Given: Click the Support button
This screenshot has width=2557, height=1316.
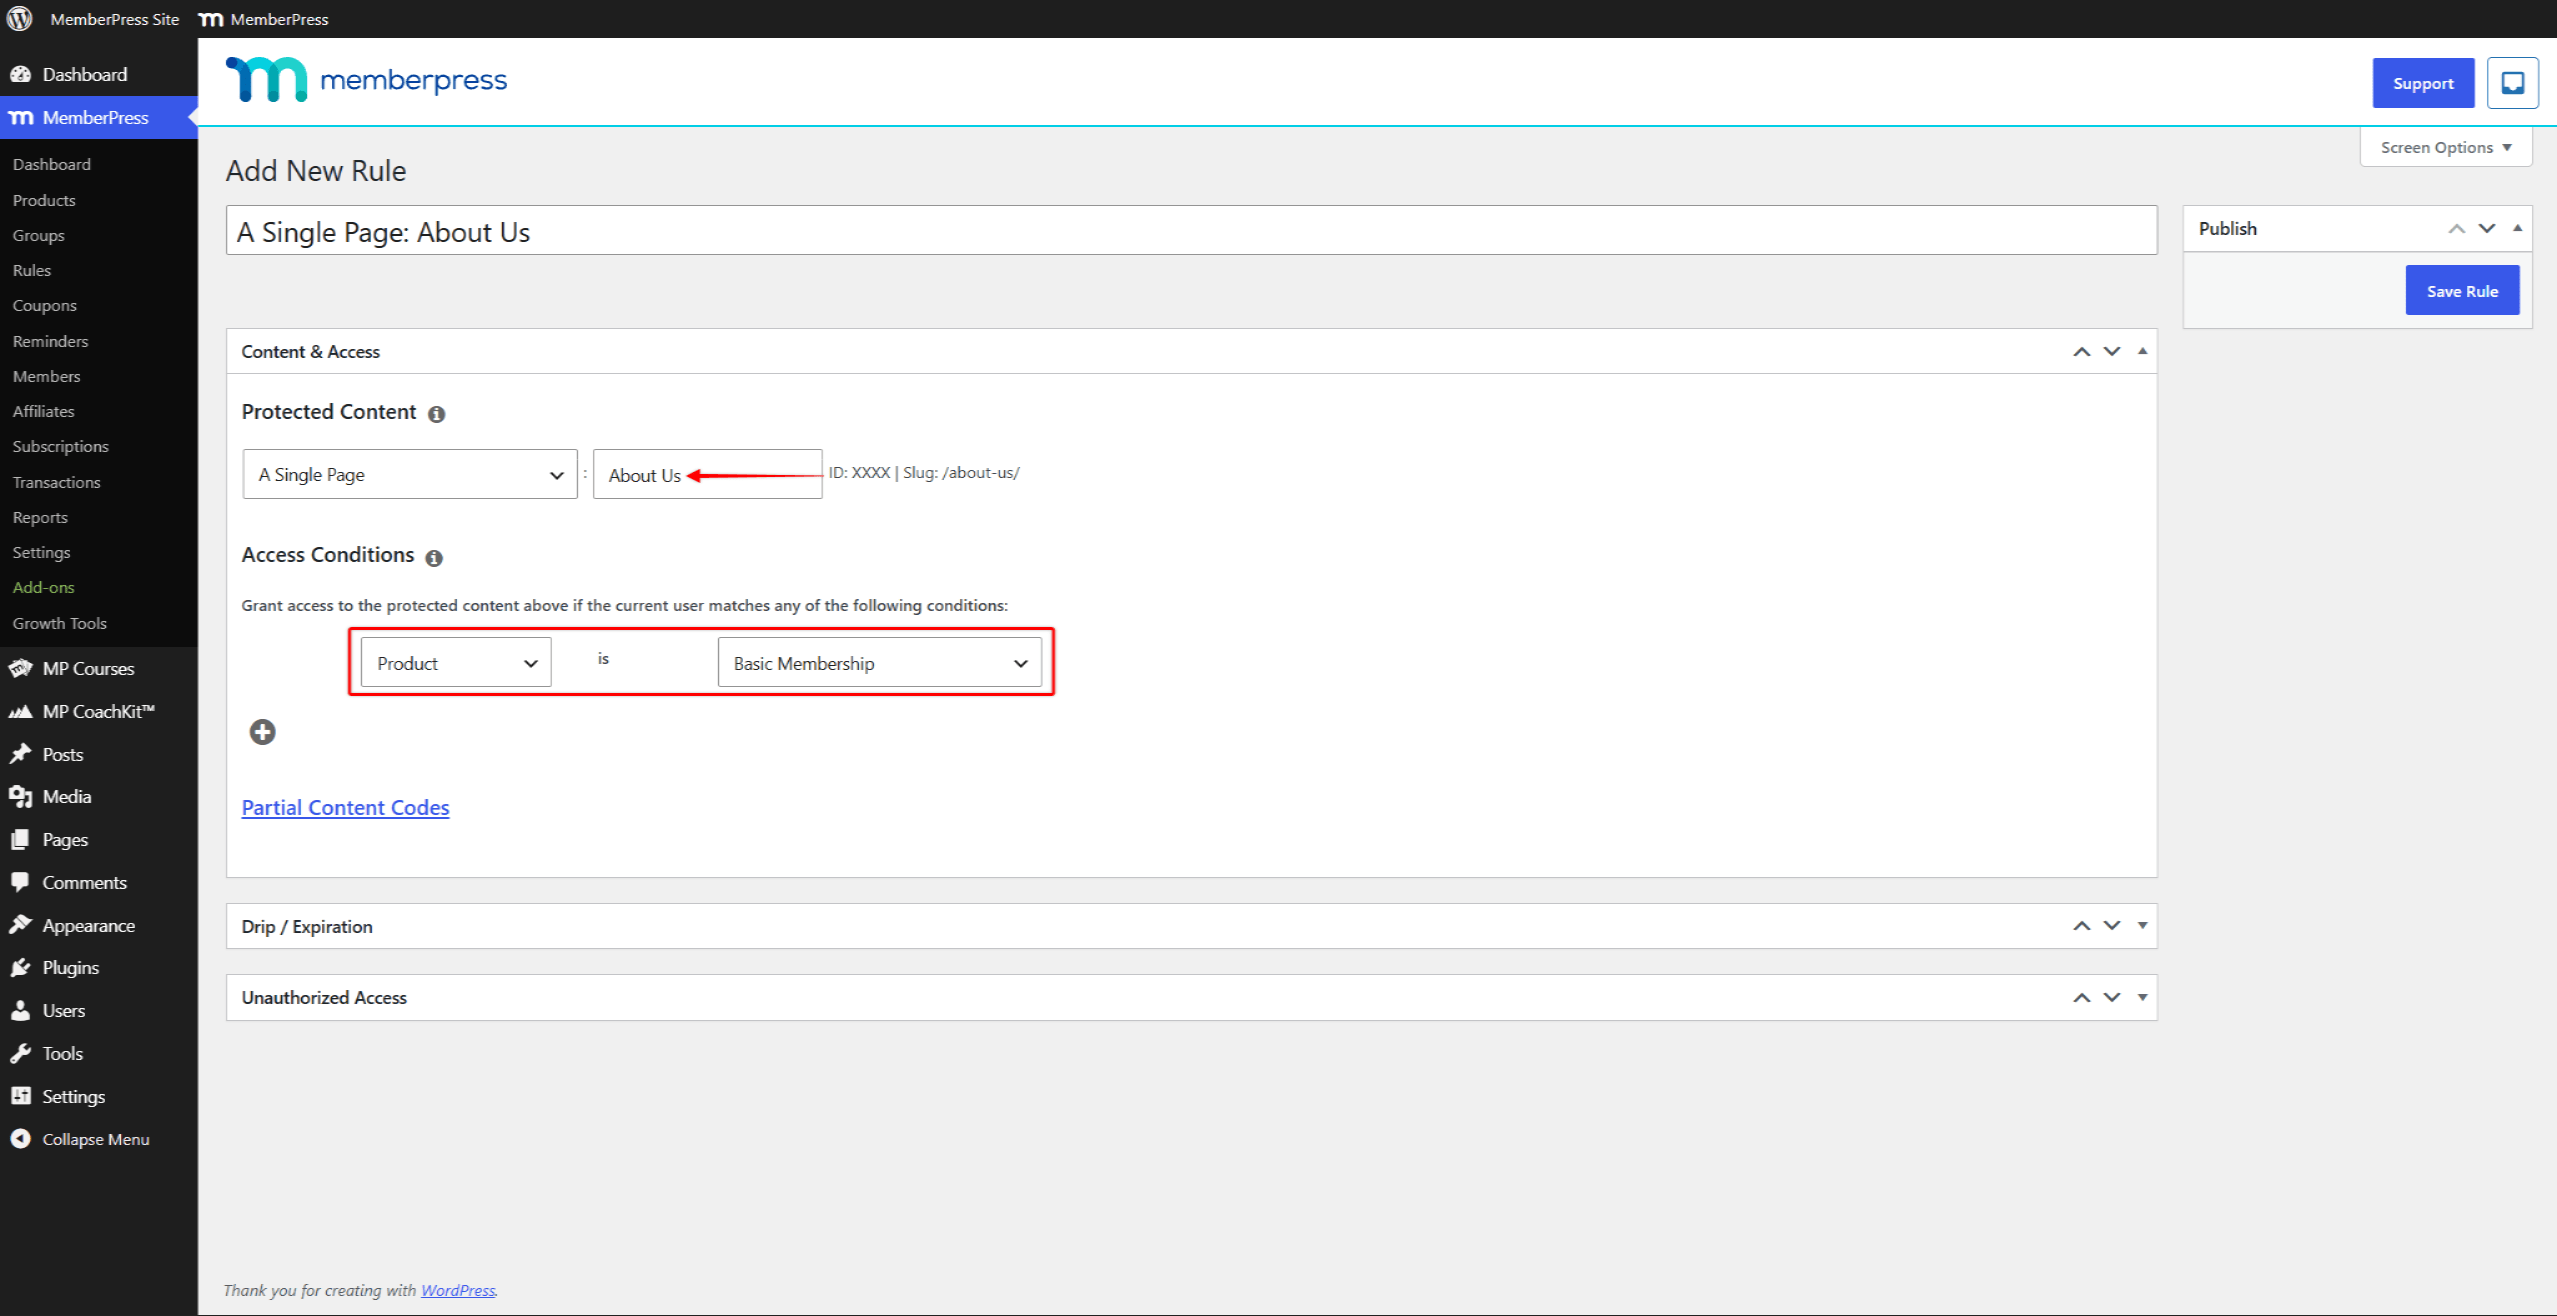Looking at the screenshot, I should coord(2423,83).
